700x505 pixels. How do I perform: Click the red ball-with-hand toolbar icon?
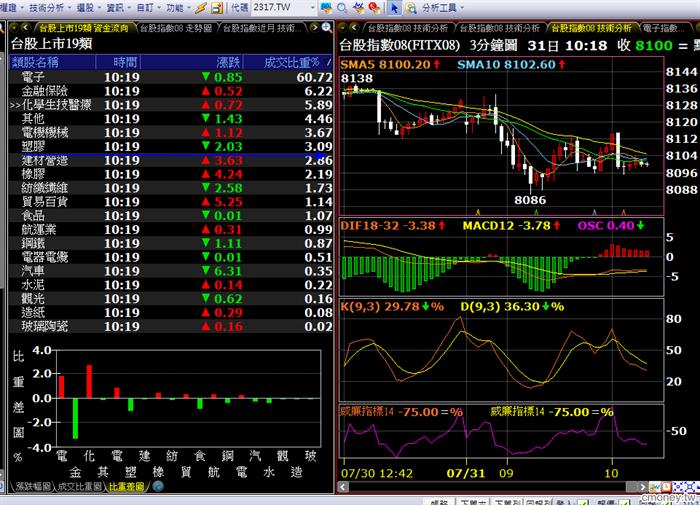[x=374, y=8]
